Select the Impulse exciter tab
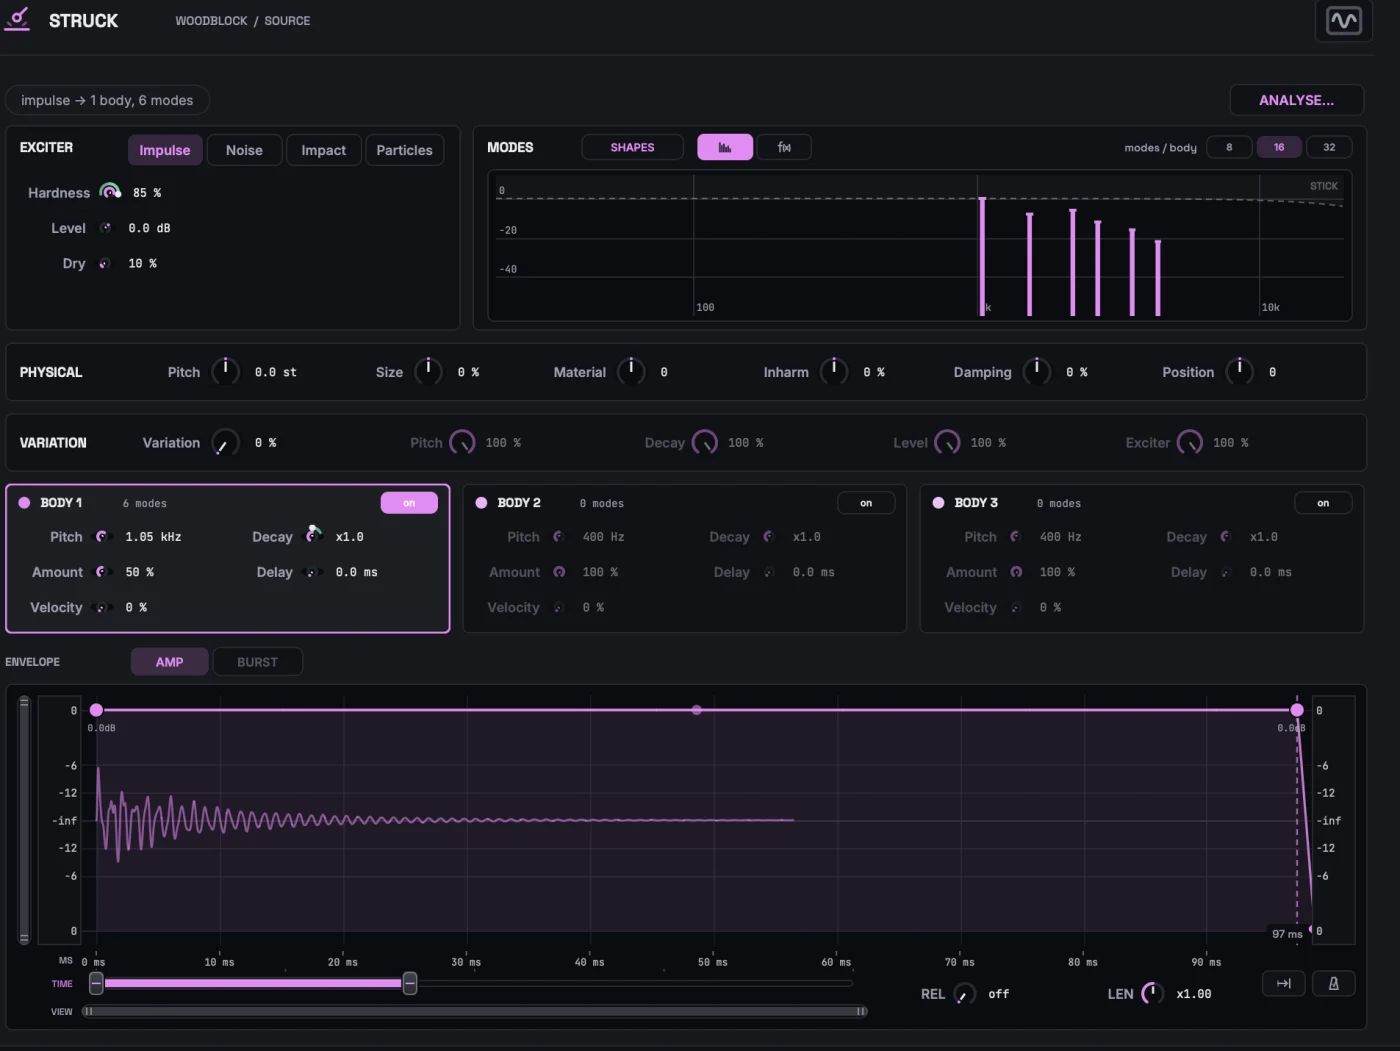 tap(165, 150)
